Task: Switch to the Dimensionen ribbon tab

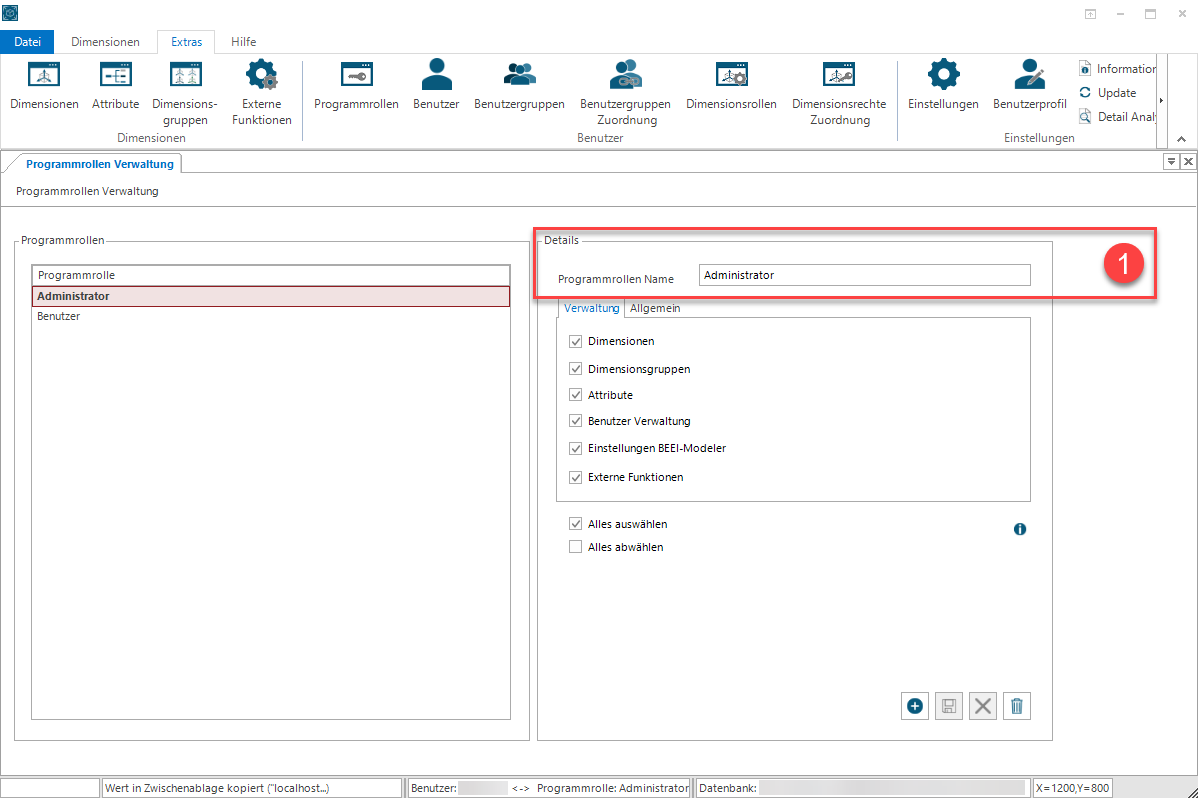Action: point(105,41)
